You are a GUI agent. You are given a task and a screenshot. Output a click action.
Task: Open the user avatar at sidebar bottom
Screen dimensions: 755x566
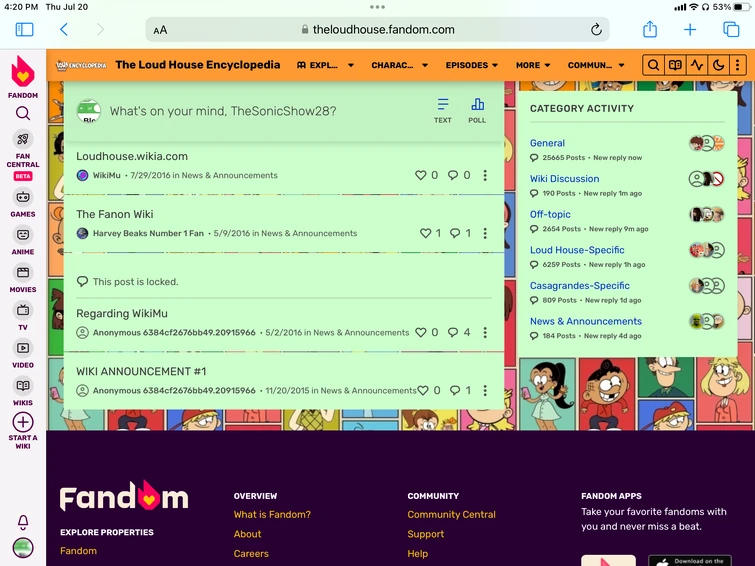tap(23, 548)
